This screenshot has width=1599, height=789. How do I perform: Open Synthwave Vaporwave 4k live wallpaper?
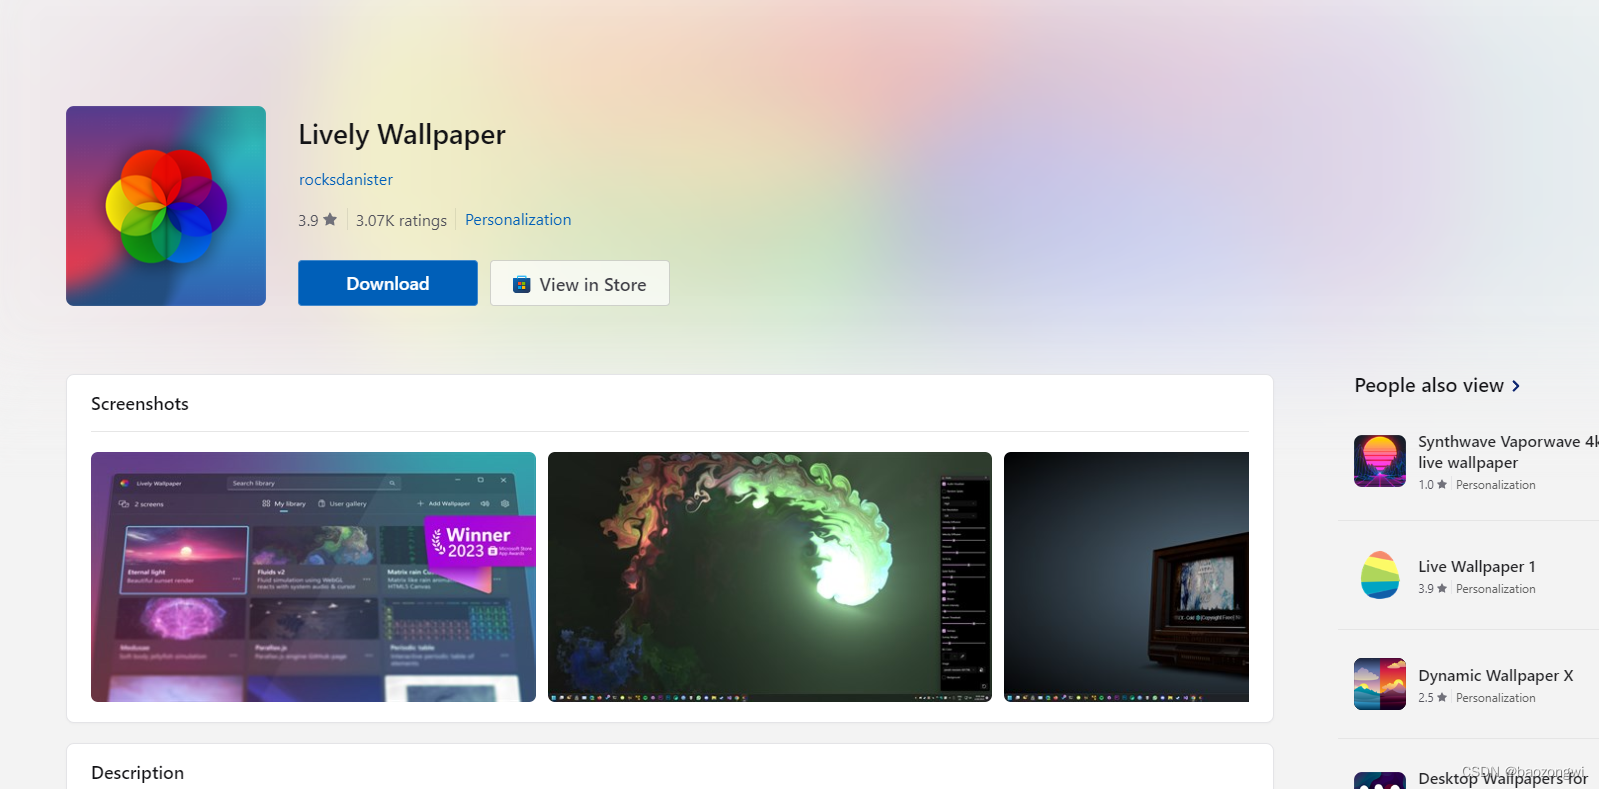point(1508,452)
